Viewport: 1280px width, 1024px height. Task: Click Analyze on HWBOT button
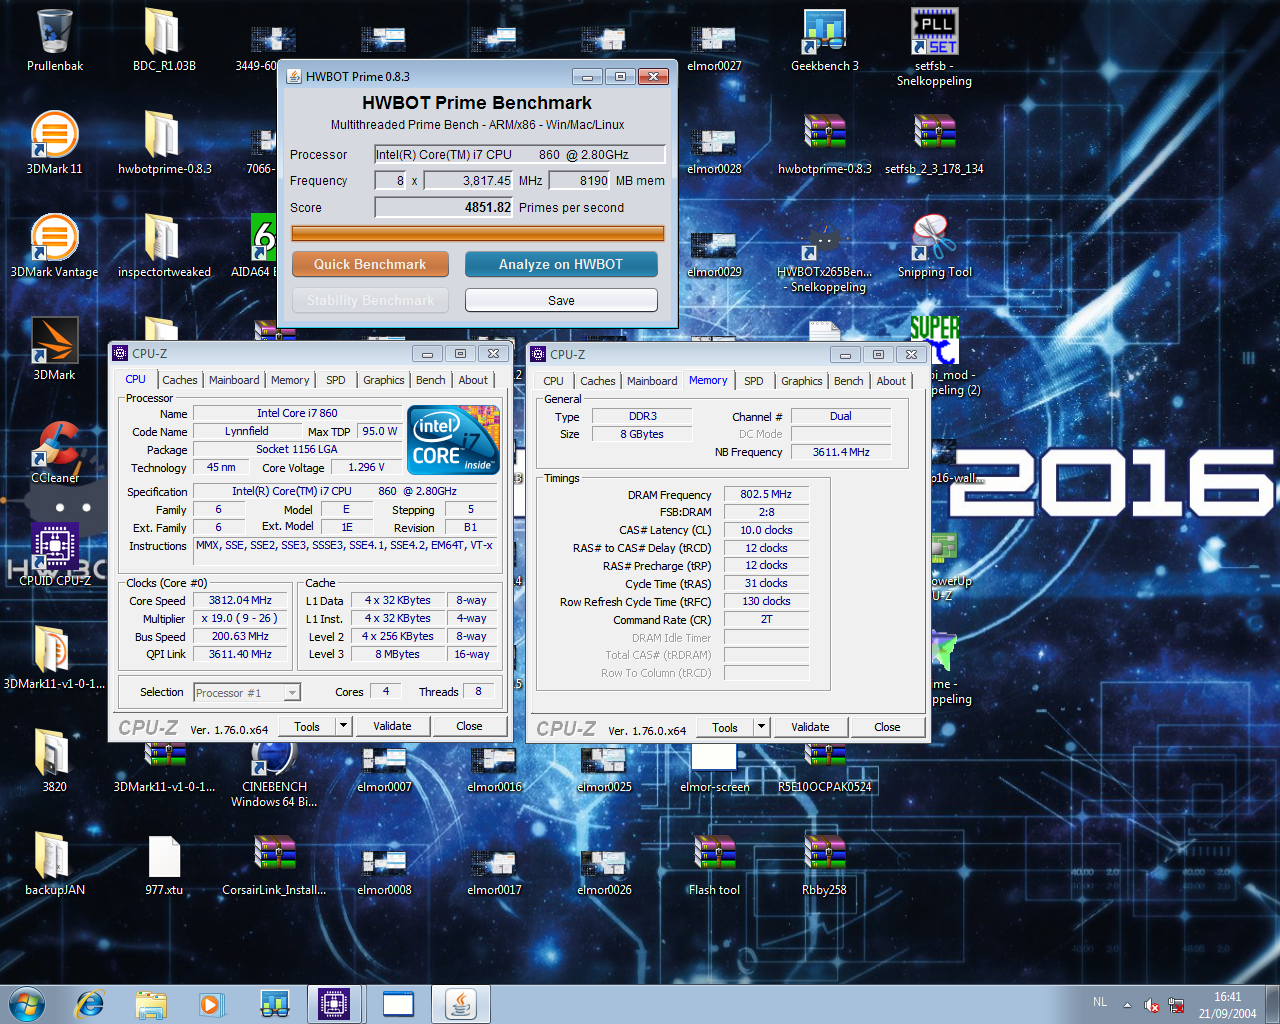[561, 264]
